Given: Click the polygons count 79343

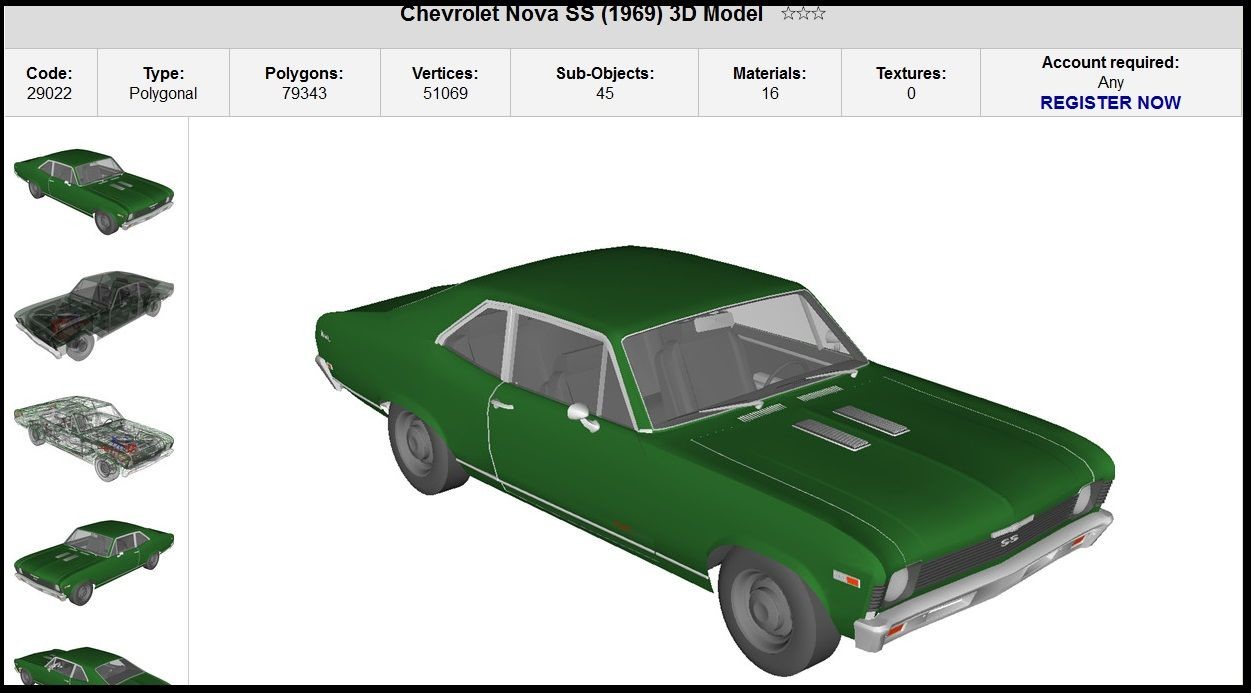Looking at the screenshot, I should [x=304, y=93].
